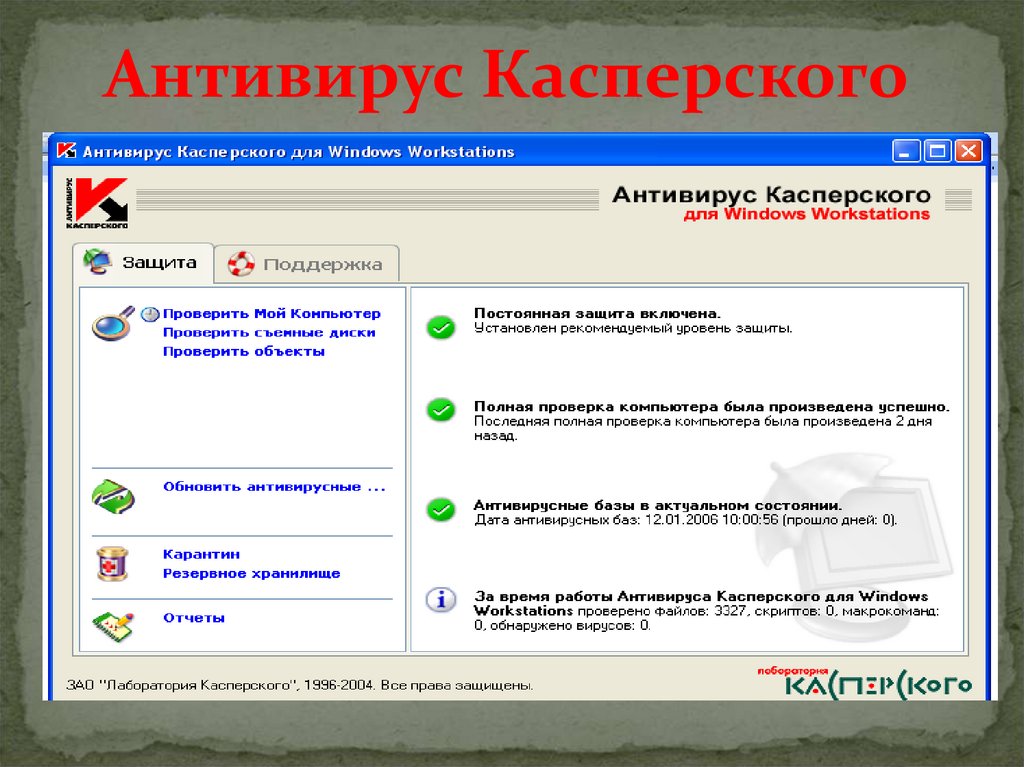This screenshot has height=767, width=1024.
Task: Open Проверить объекты link
Action: click(244, 351)
